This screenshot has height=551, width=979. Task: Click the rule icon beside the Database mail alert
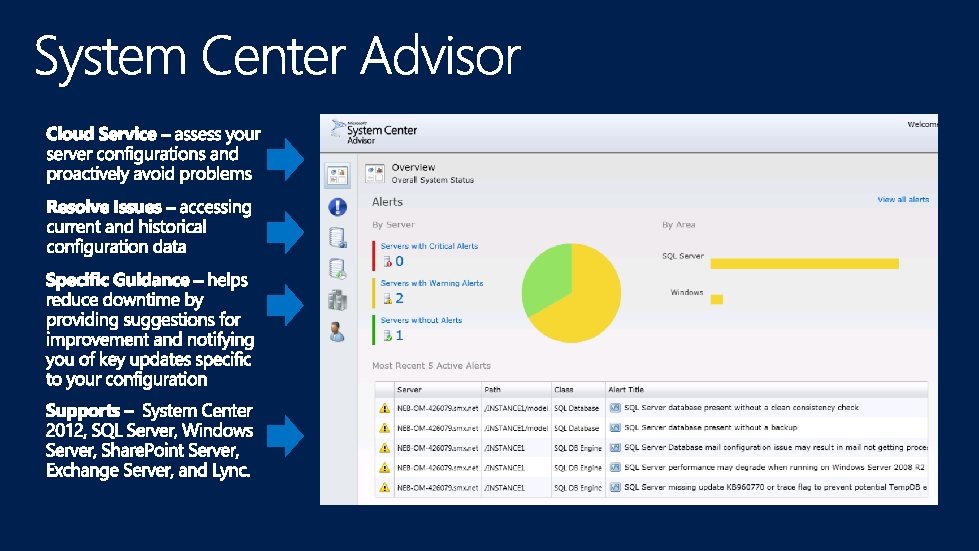(x=615, y=448)
